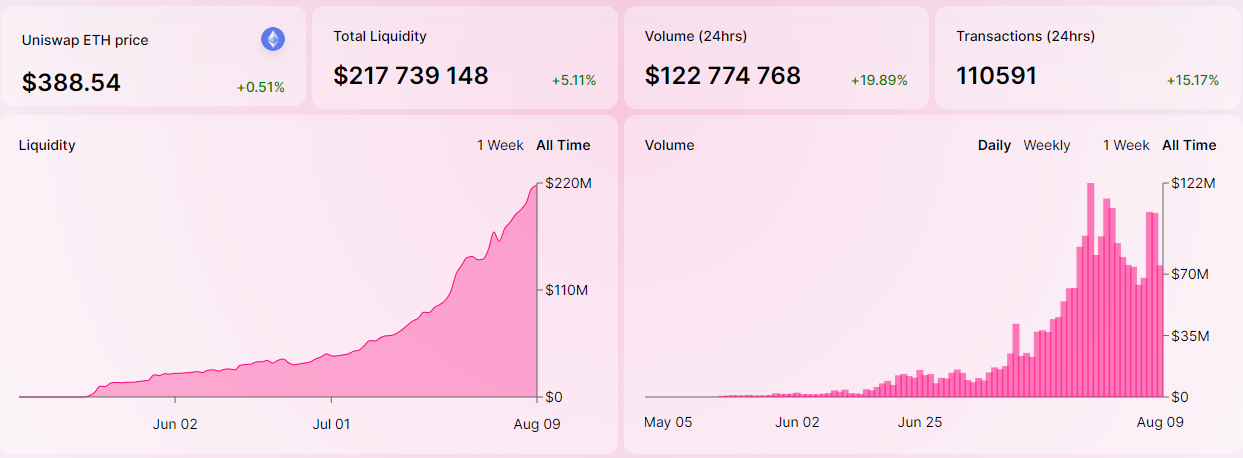
Task: Click the Jun 25 label on Volume axis
Action: tap(920, 422)
